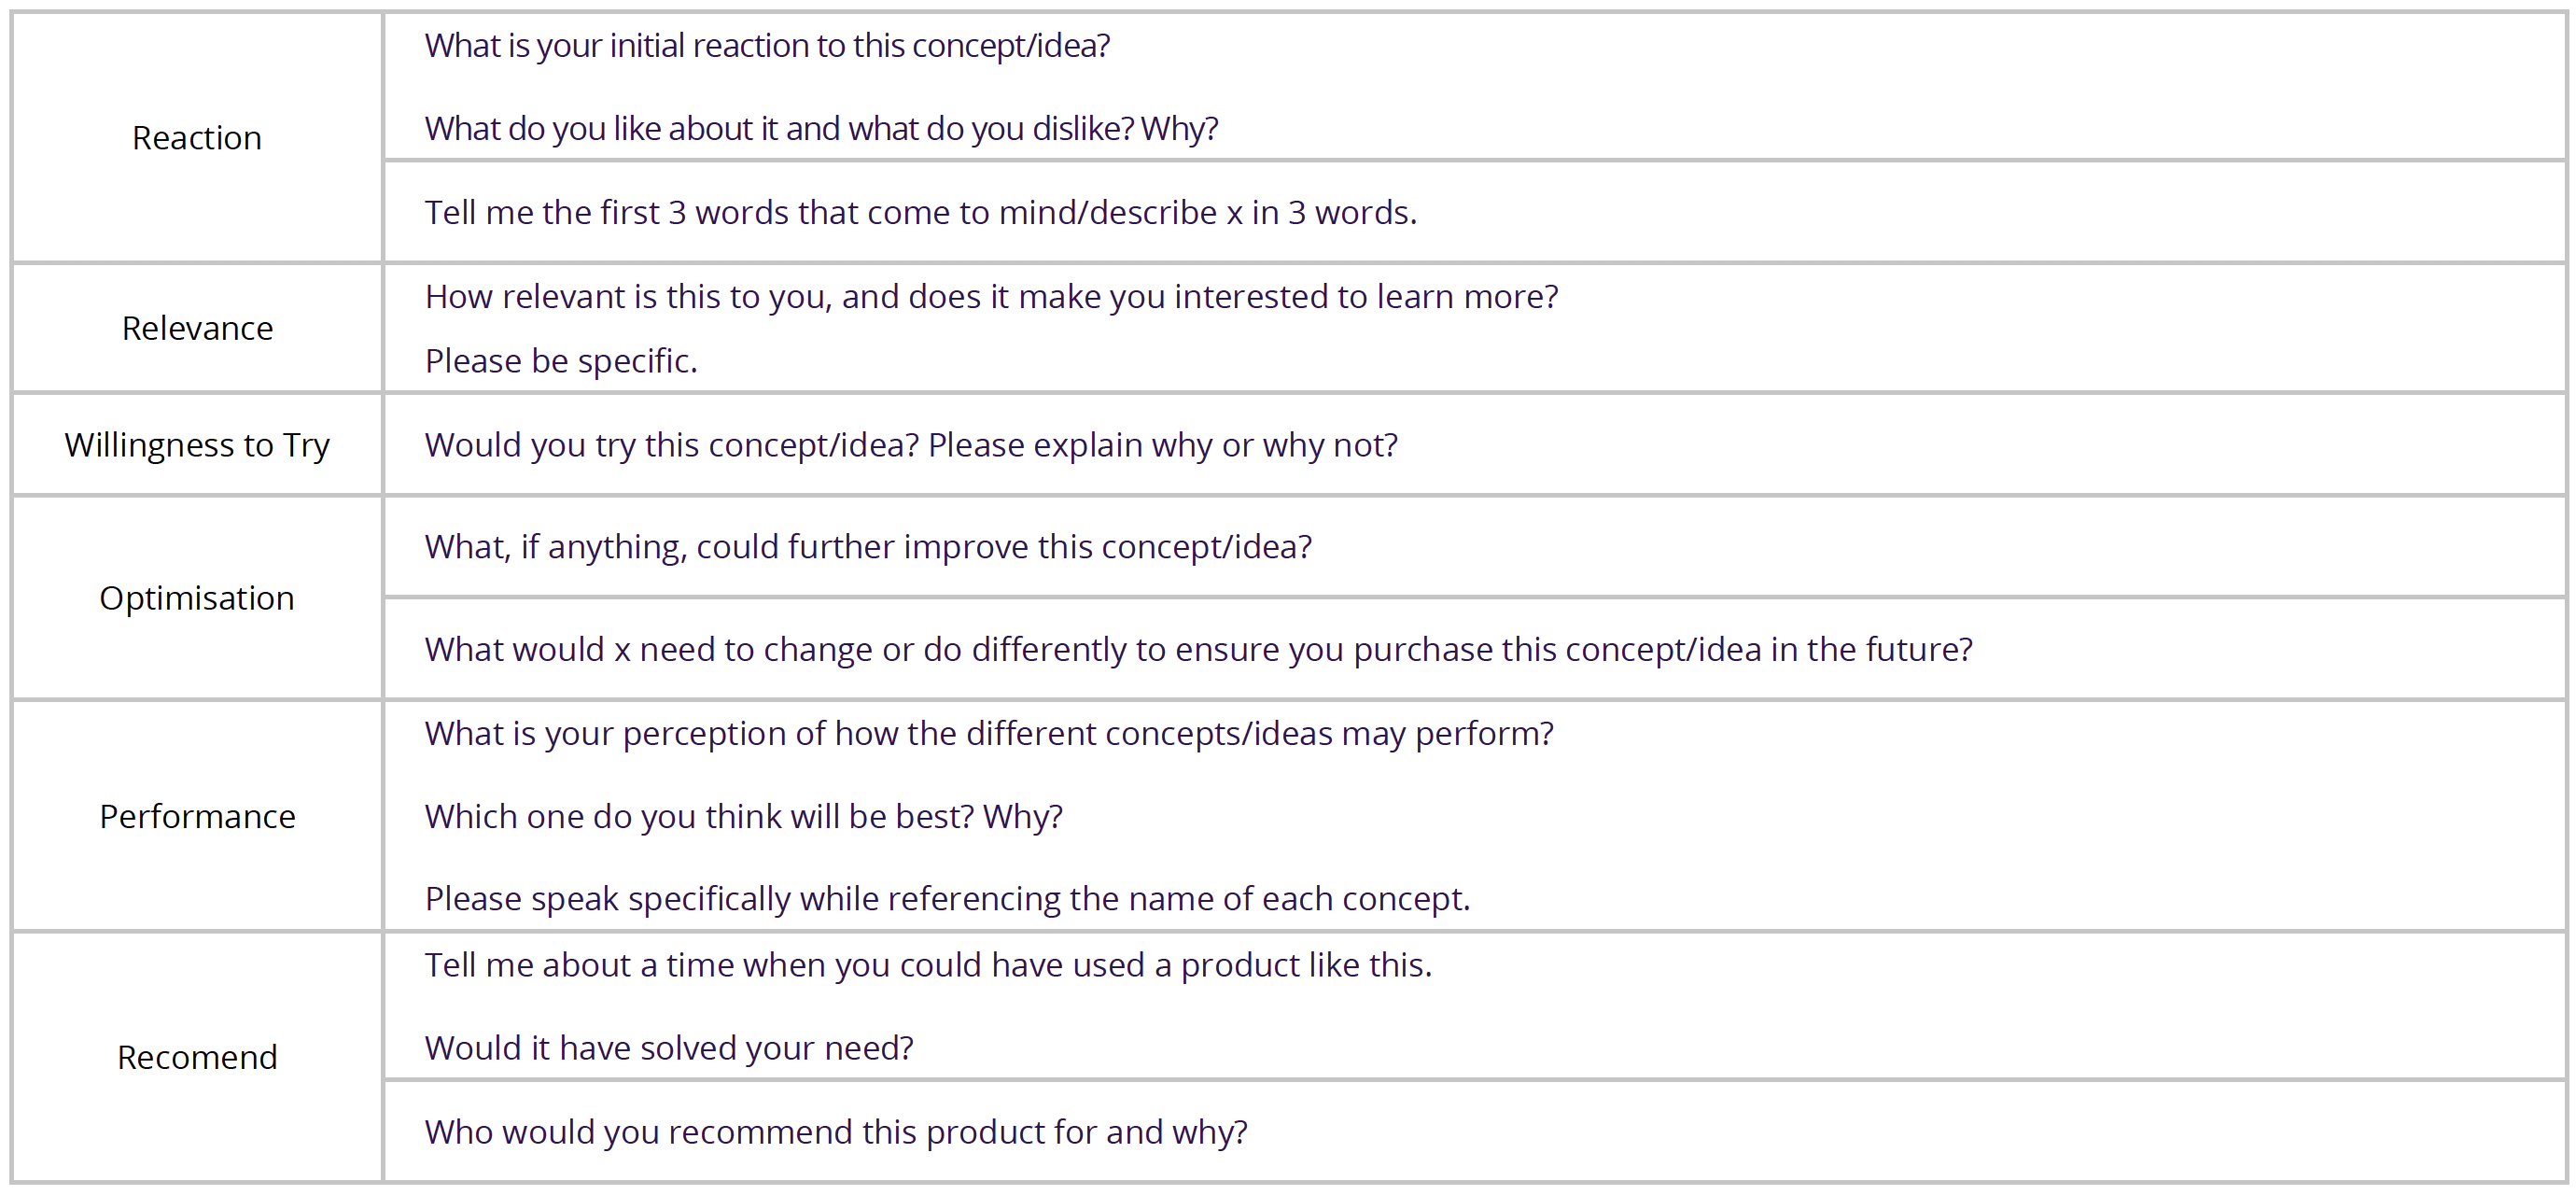This screenshot has width=2576, height=1195.
Task: Click 'How relevant is this to you' question
Action: coord(991,297)
